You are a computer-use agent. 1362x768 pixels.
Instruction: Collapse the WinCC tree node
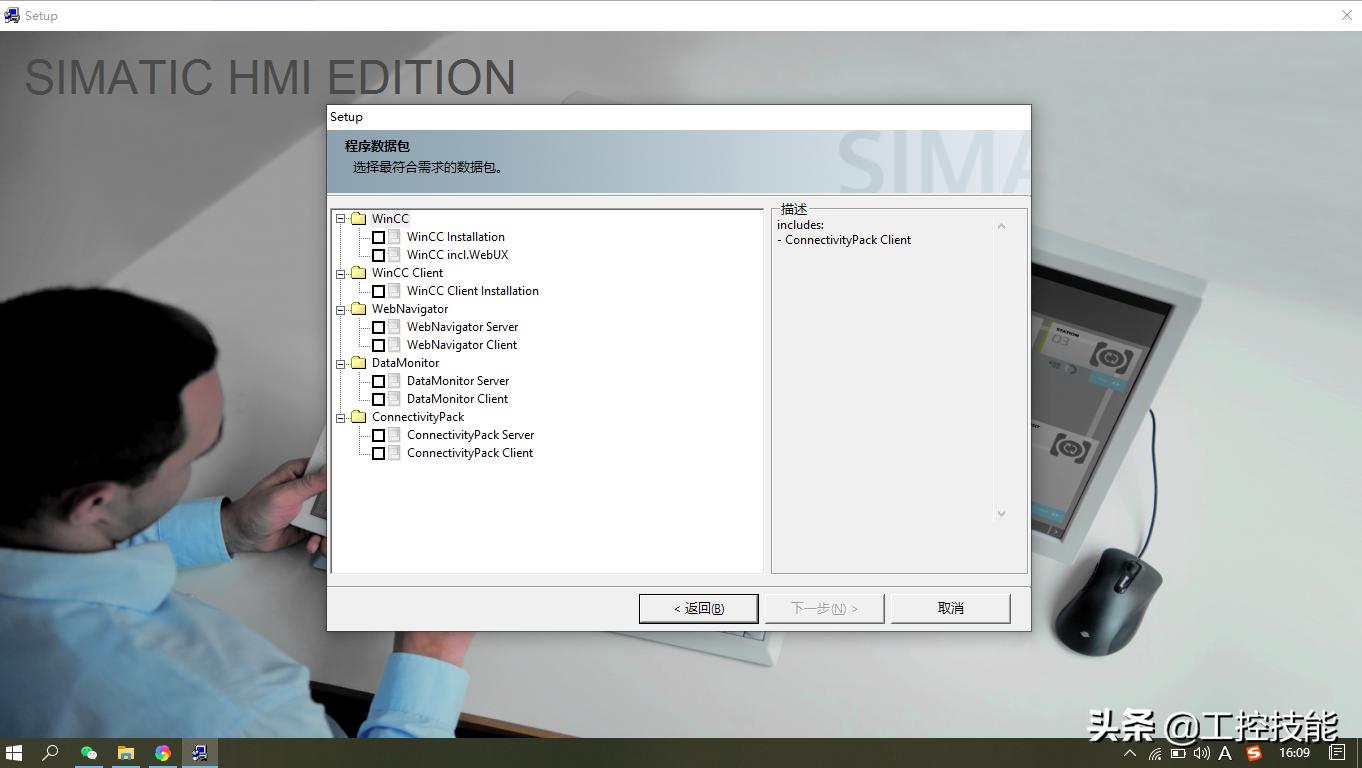(x=340, y=218)
